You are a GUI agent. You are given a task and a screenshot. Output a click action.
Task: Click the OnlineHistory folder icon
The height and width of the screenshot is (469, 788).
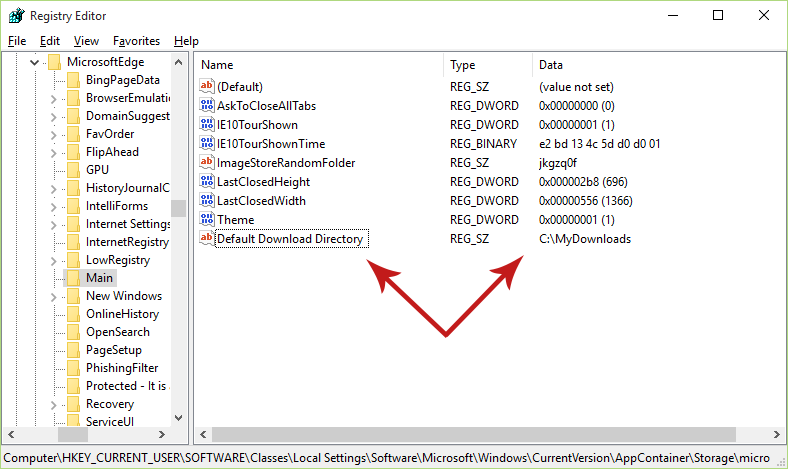tap(73, 314)
